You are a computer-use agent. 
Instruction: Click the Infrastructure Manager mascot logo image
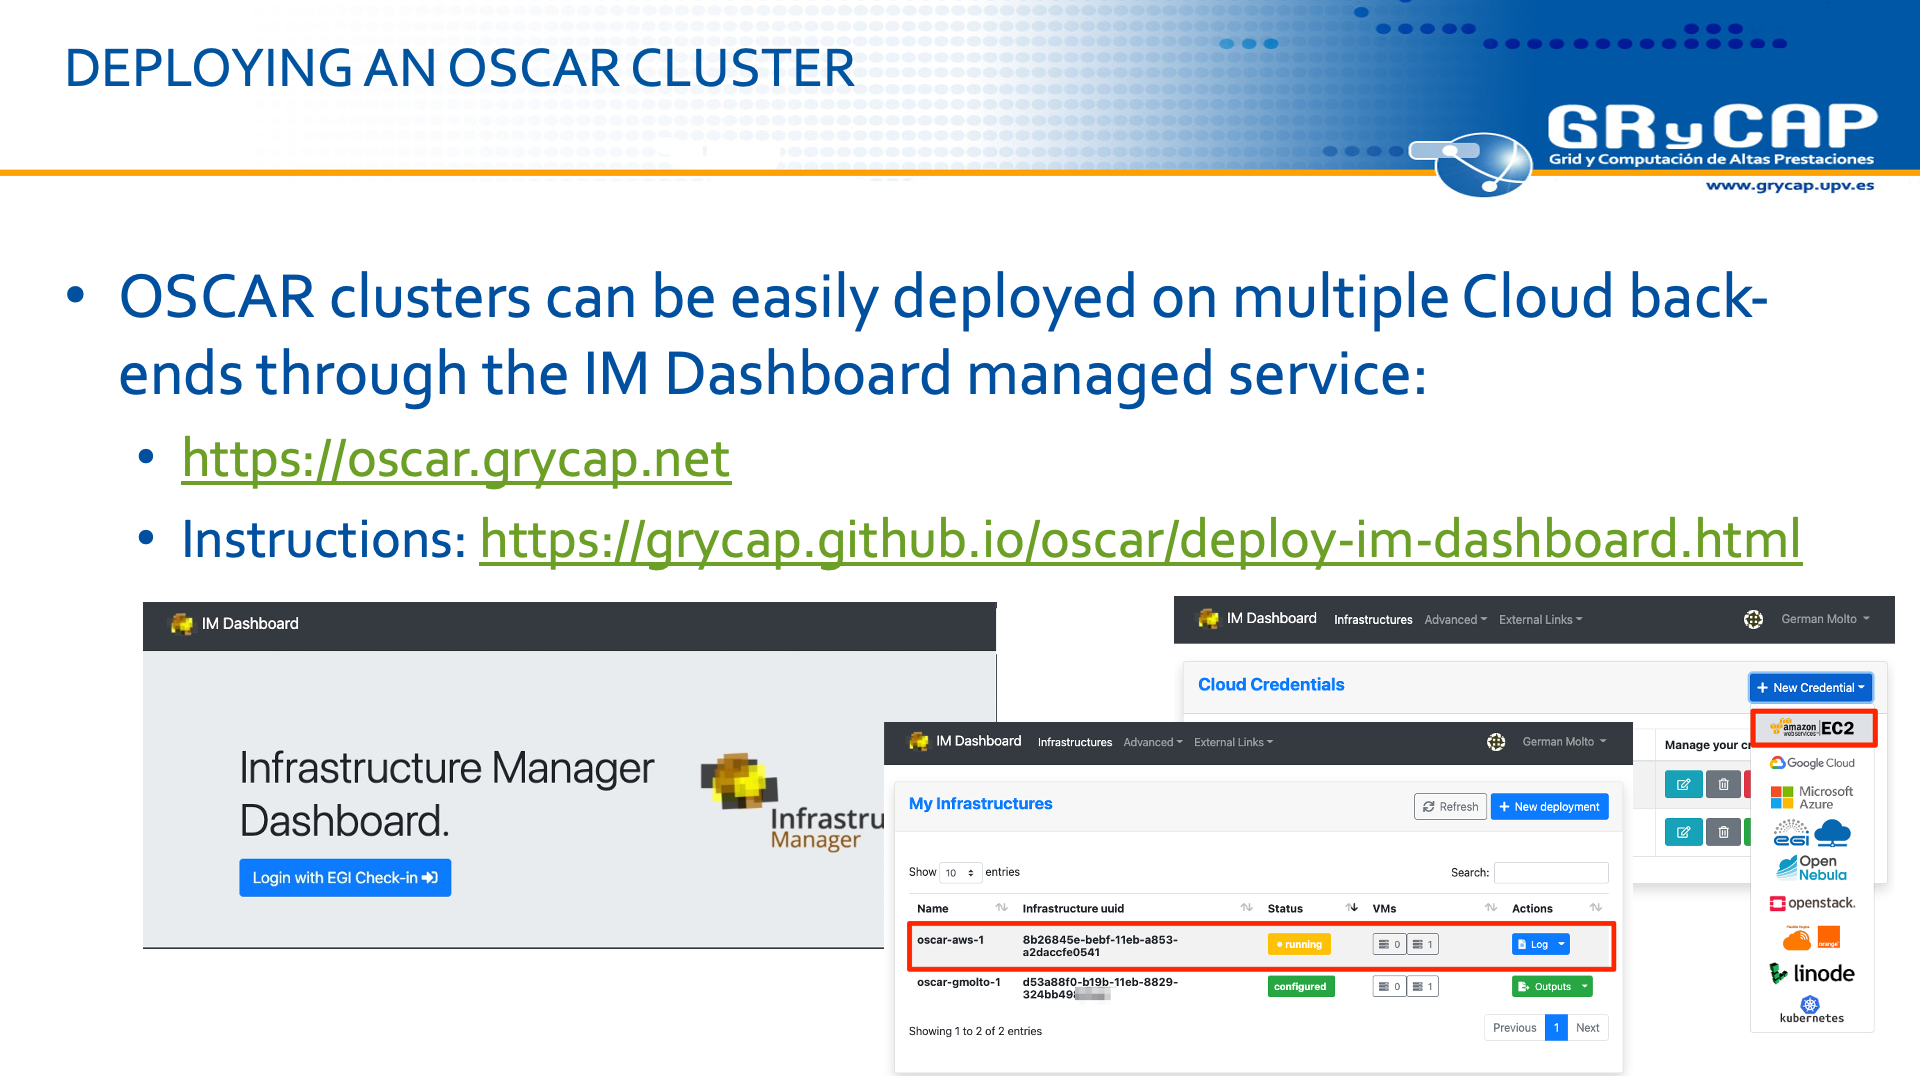(x=739, y=780)
